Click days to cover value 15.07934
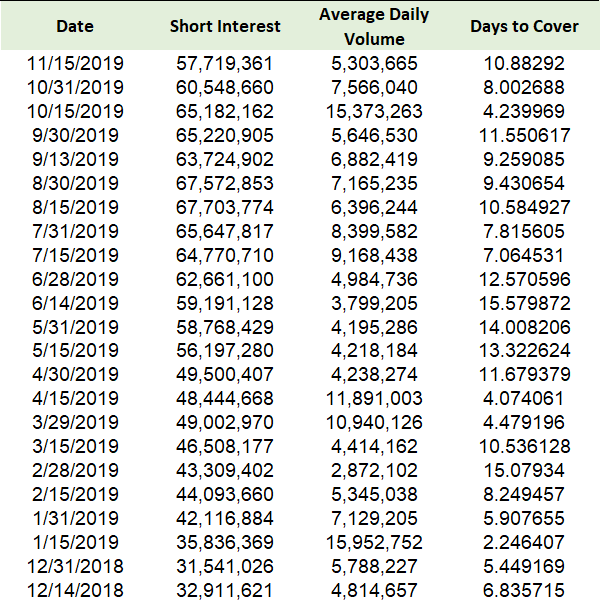This screenshot has width=601, height=603. tap(524, 470)
